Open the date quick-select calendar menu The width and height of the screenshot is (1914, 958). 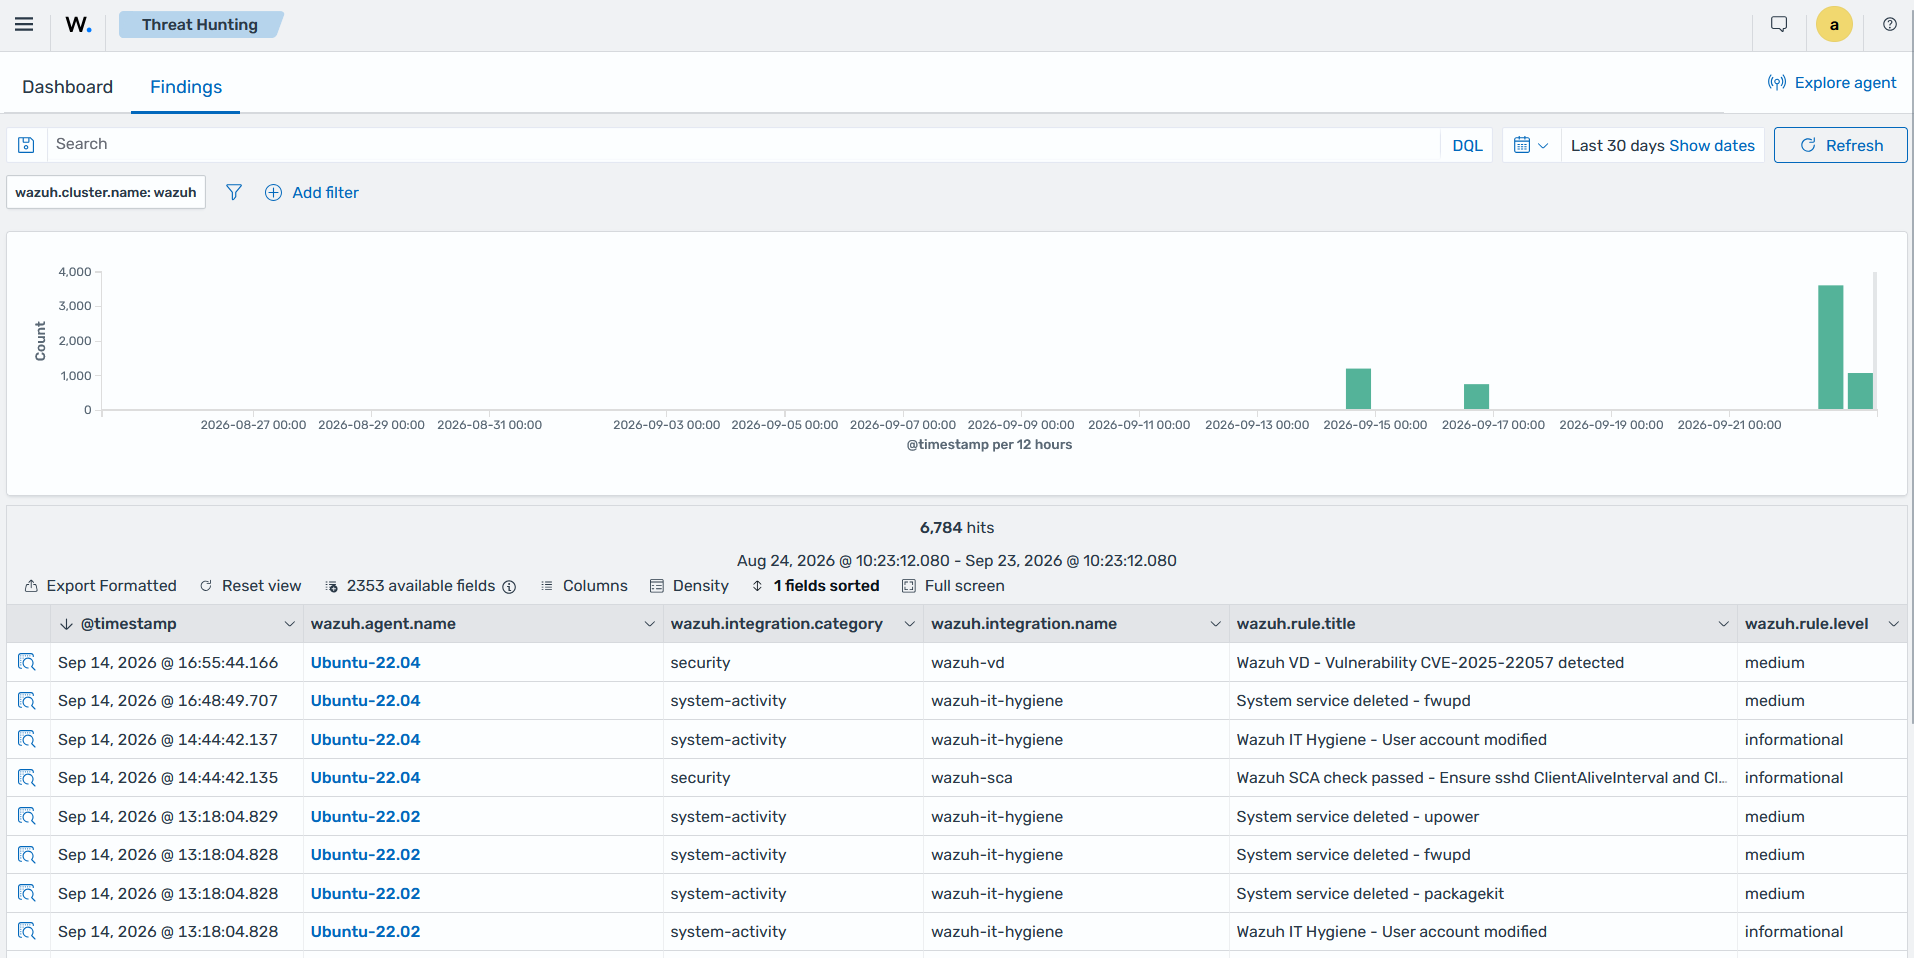1531,145
